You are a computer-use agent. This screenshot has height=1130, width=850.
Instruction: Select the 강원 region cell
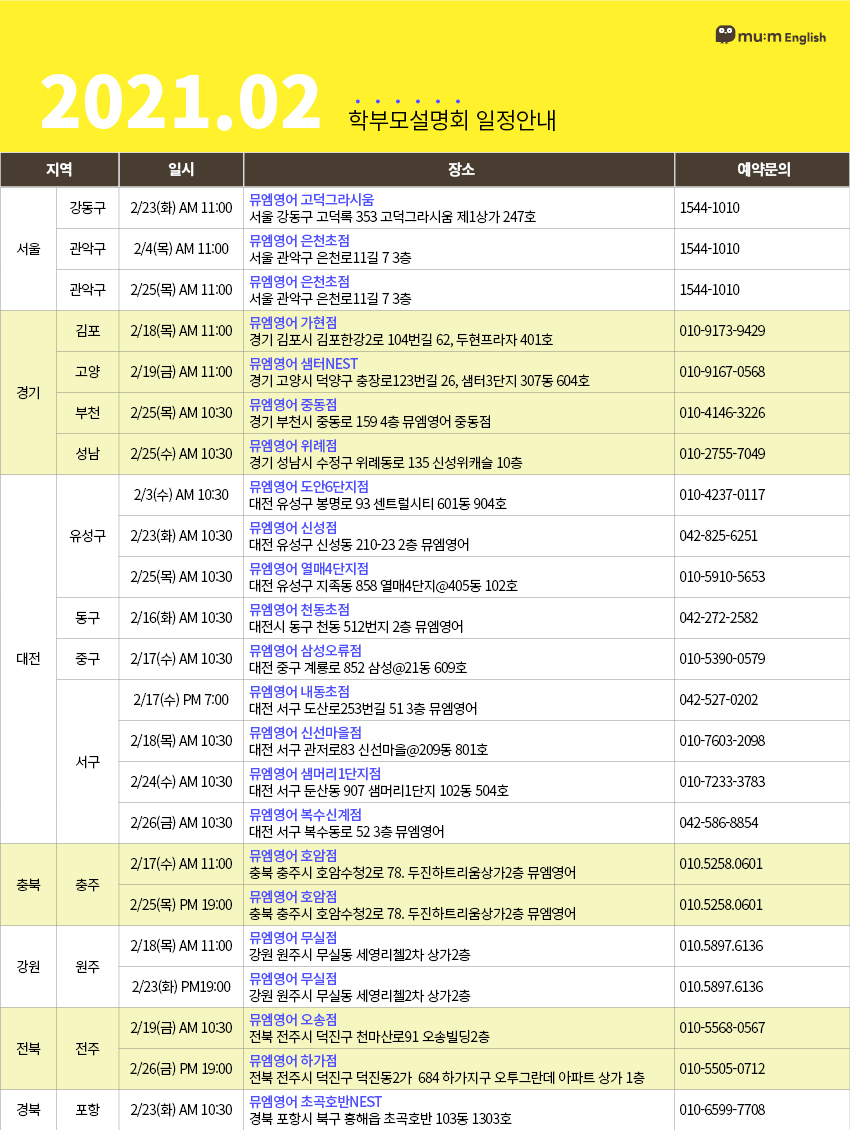[x=28, y=967]
